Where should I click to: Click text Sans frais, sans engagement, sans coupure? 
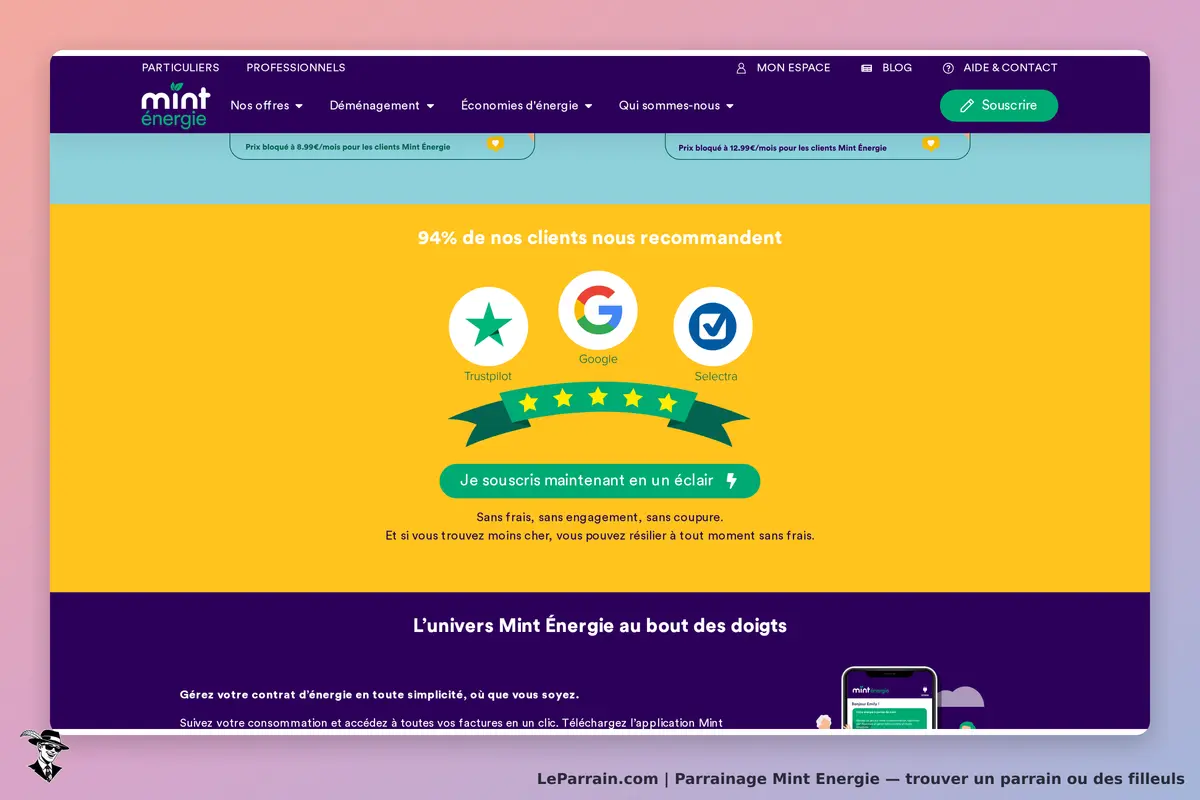(600, 517)
